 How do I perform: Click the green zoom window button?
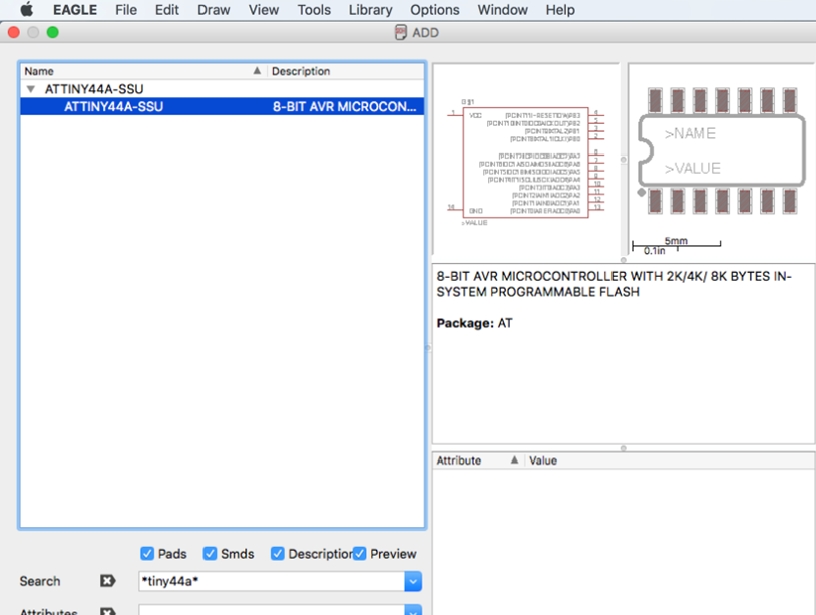(53, 32)
